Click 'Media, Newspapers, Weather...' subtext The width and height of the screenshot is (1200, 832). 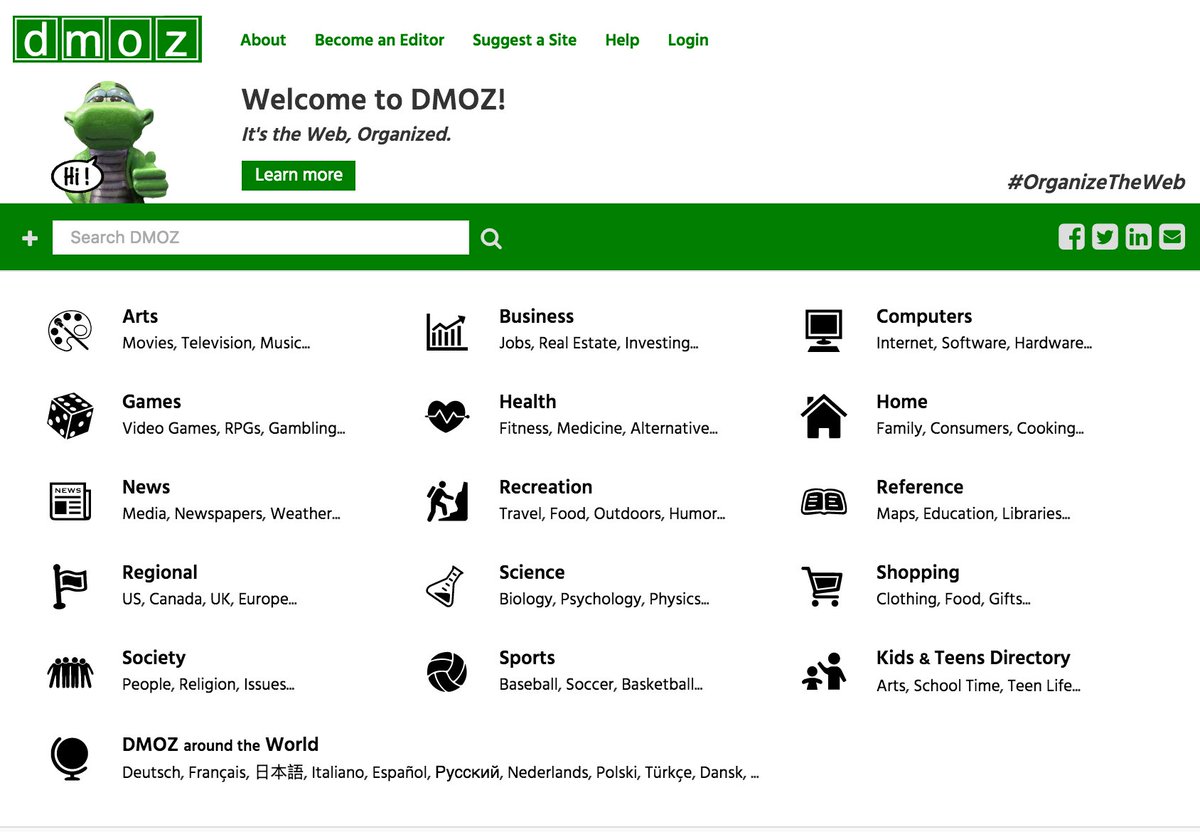231,513
